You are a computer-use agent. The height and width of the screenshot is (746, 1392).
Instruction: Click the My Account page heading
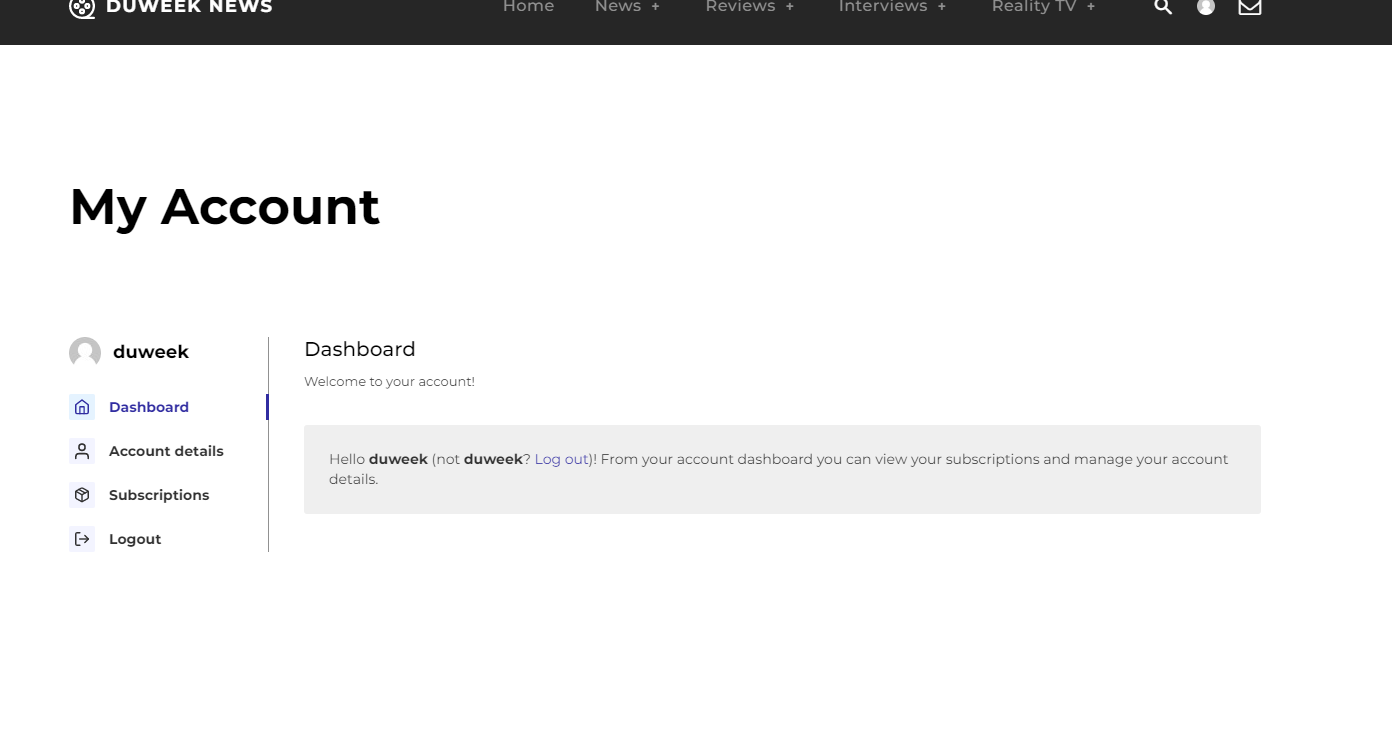tap(225, 207)
